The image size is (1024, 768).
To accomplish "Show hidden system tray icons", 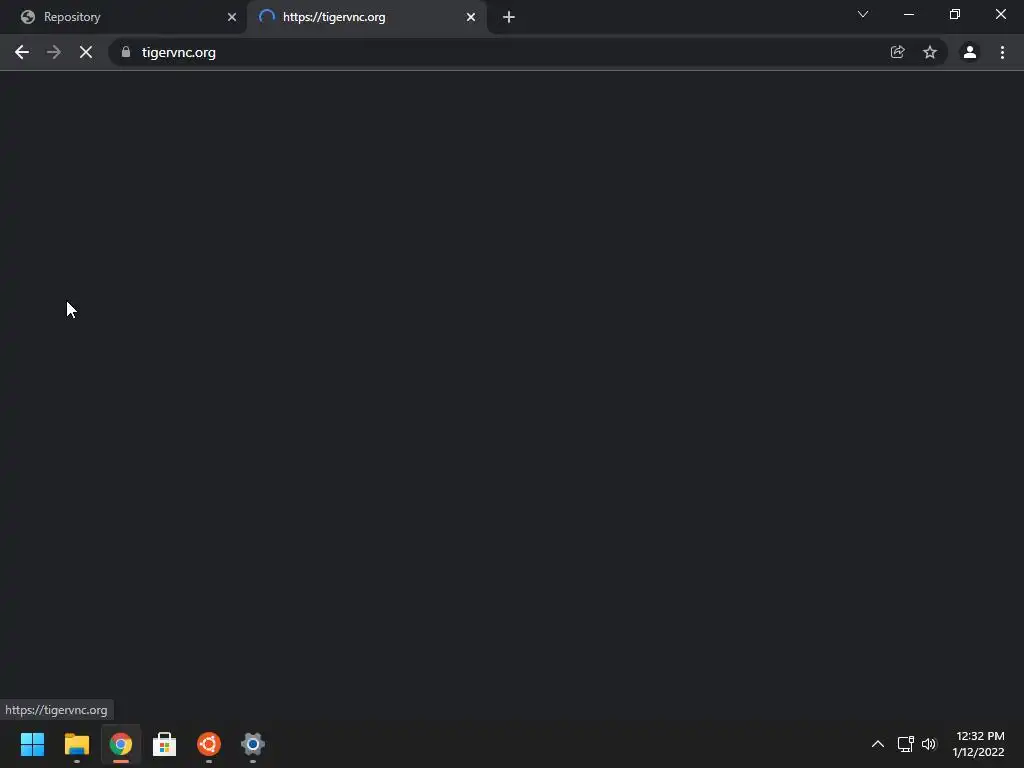I will [878, 744].
